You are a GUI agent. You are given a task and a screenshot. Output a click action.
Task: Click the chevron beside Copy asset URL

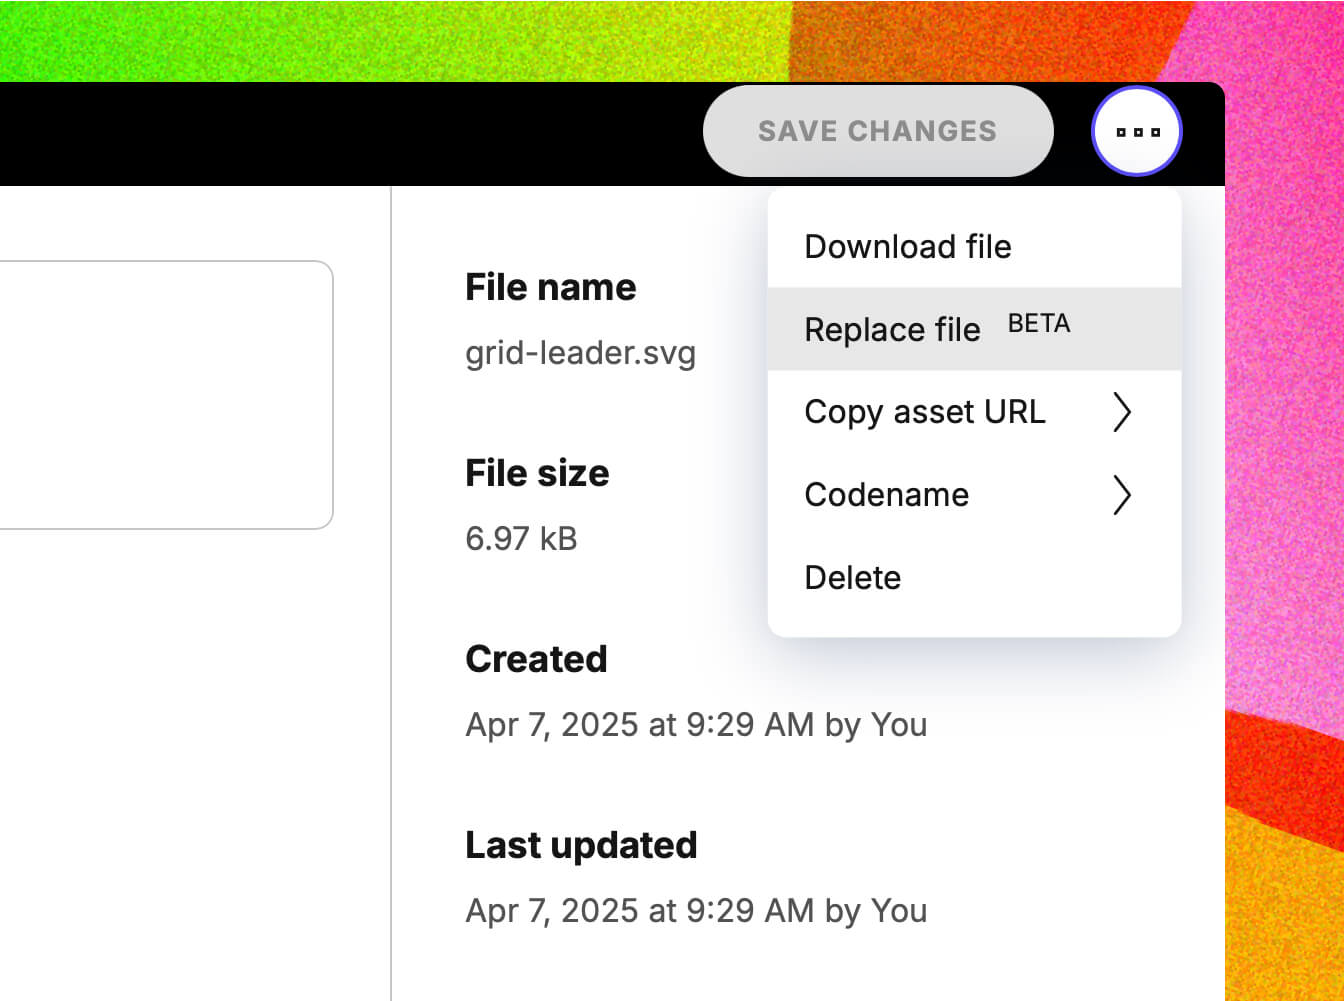point(1121,412)
